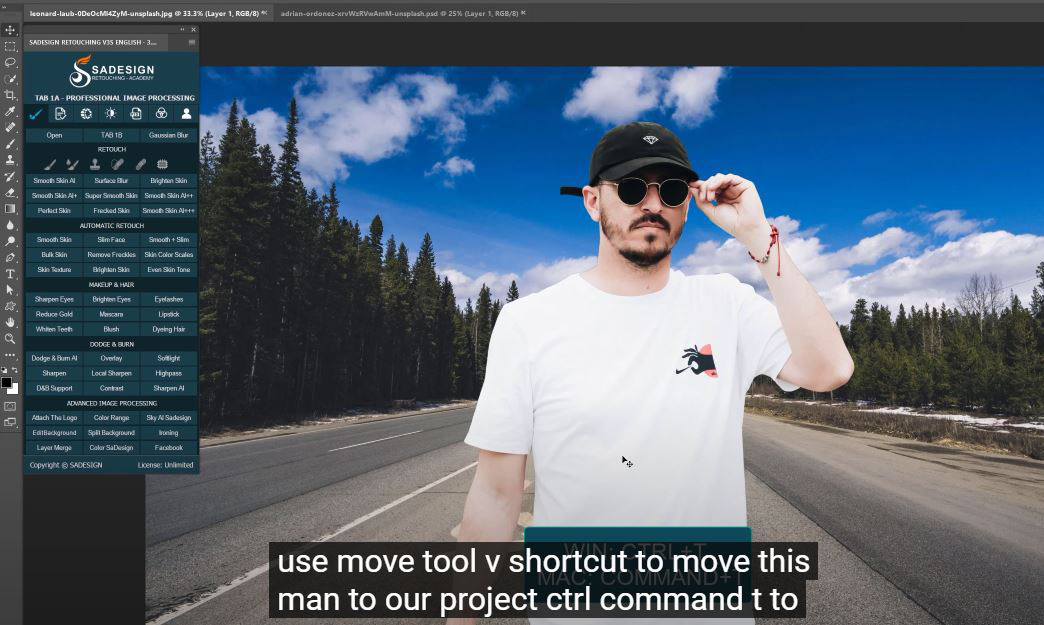This screenshot has height=625, width=1044.
Task: Select the Clone Stamp tool in toolbar
Action: pyautogui.click(x=10, y=160)
